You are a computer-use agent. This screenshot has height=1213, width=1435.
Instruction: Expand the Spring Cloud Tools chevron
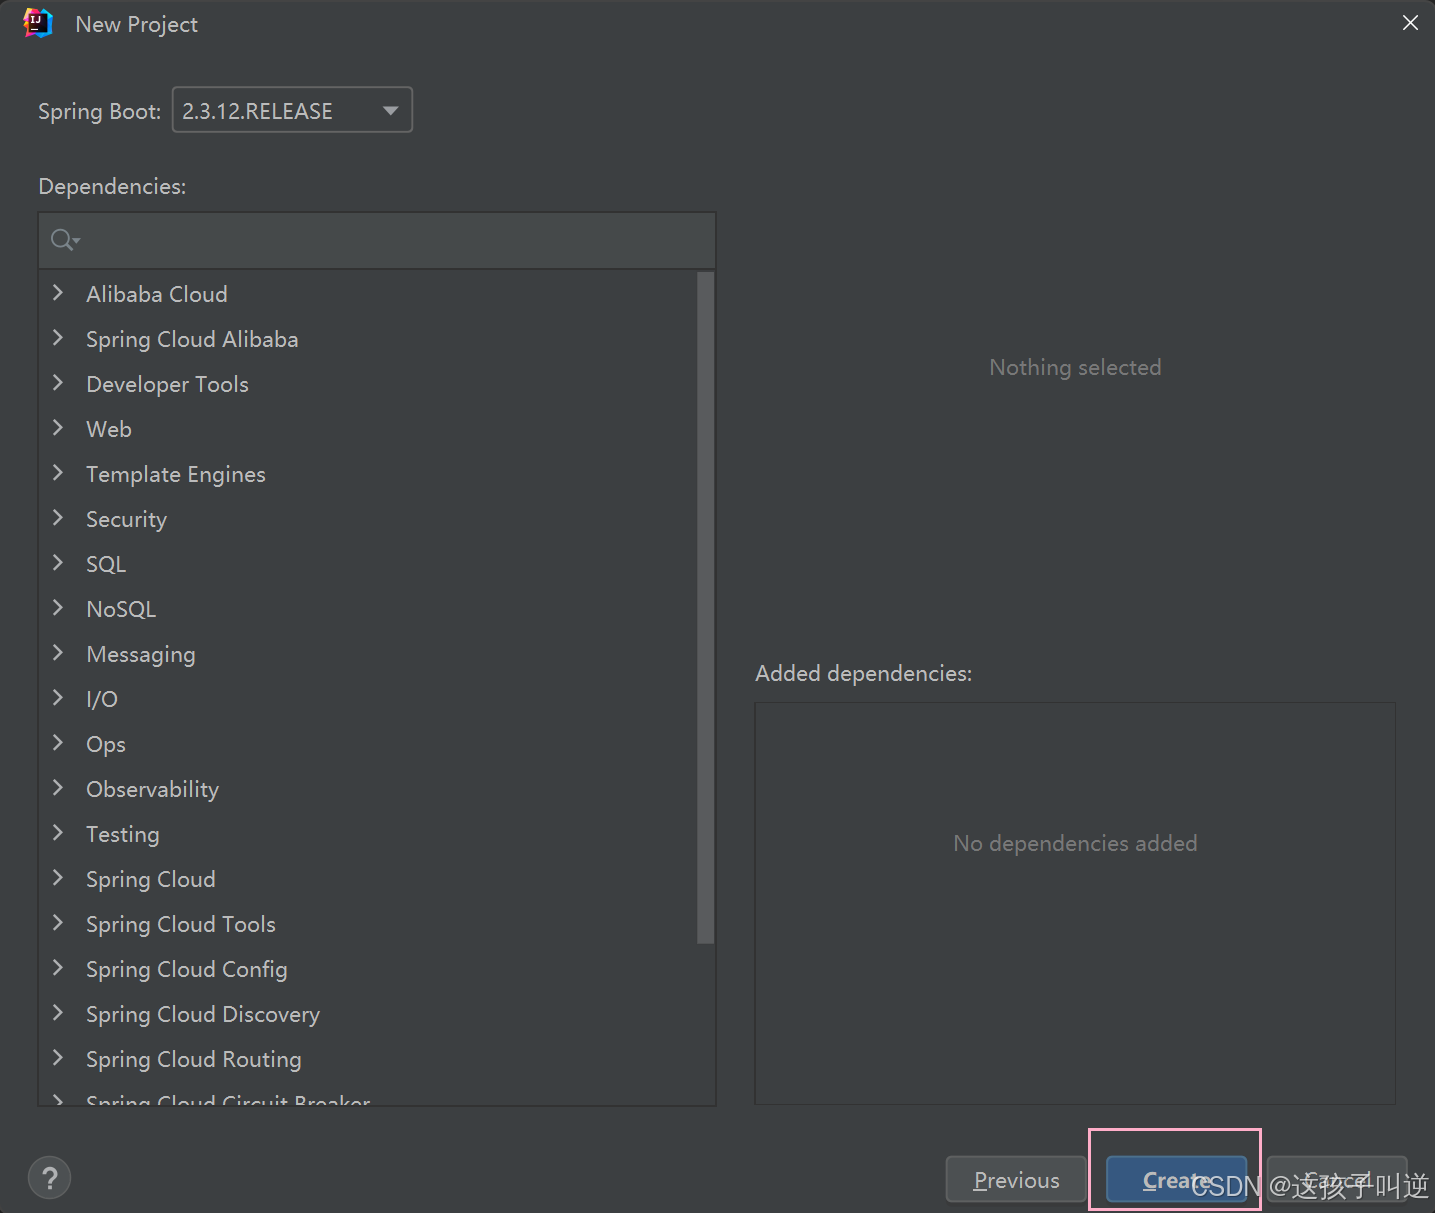pyautogui.click(x=58, y=923)
